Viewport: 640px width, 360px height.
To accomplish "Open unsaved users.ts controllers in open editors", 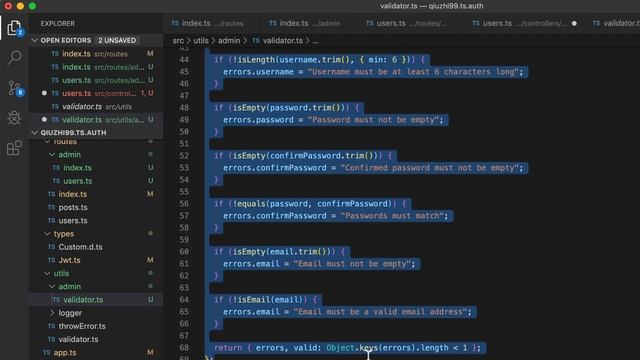I will (97, 93).
